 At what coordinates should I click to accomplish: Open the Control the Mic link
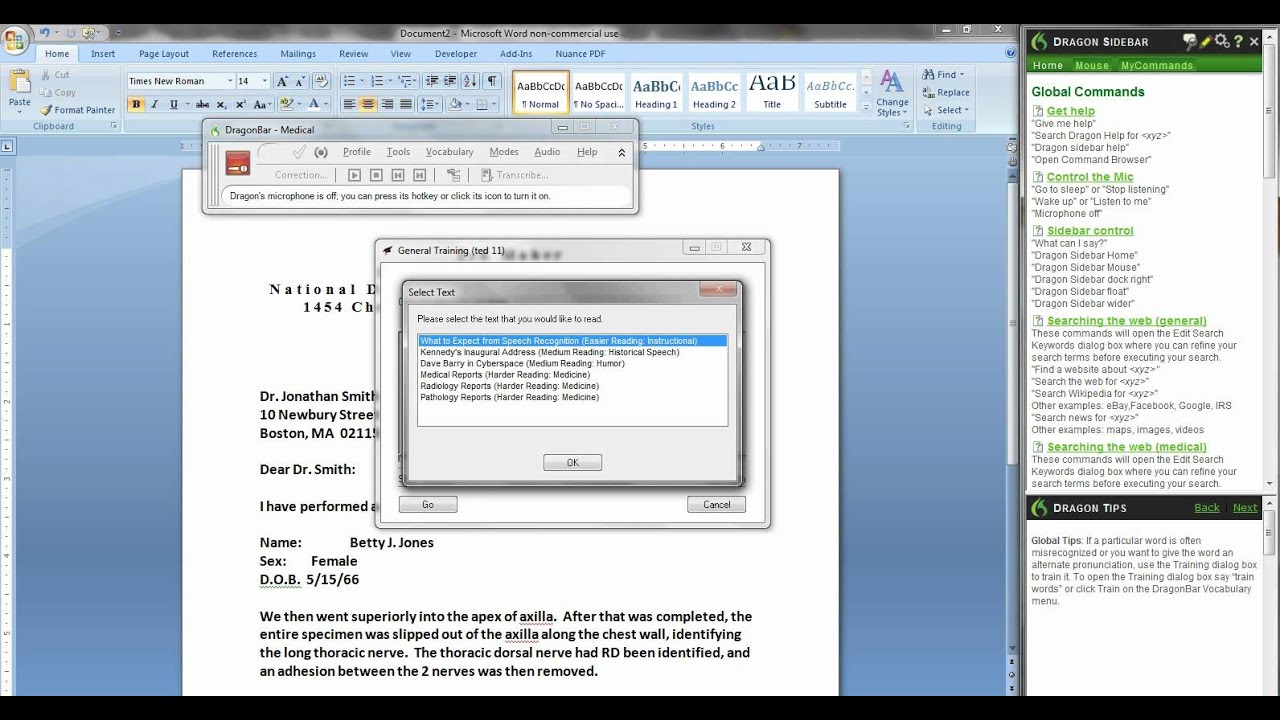1090,177
